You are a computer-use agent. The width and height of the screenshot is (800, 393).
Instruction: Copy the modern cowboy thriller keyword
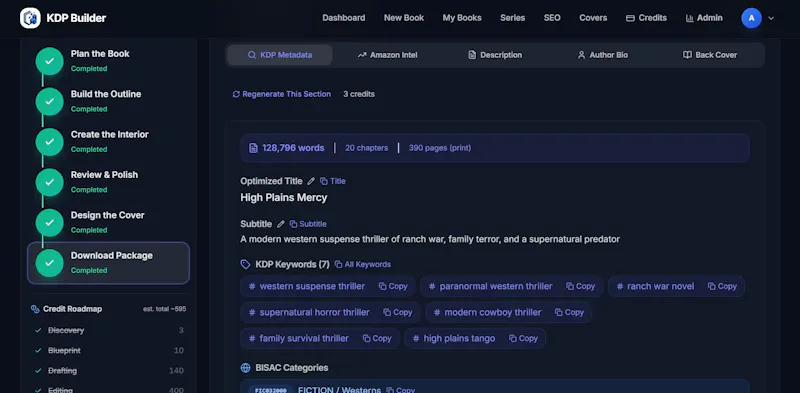point(569,312)
